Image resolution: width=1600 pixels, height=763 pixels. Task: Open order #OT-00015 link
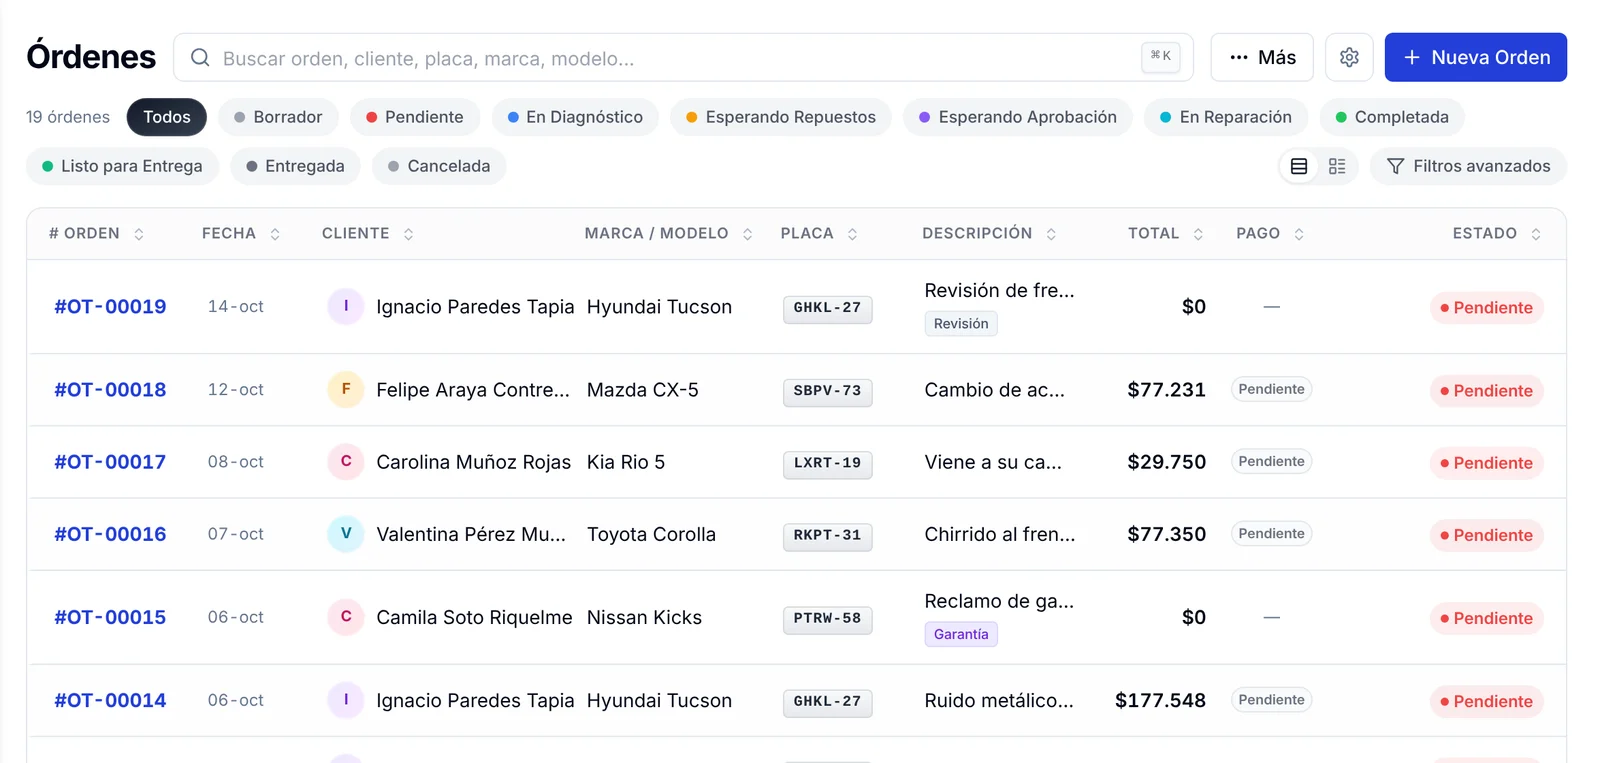tap(110, 617)
